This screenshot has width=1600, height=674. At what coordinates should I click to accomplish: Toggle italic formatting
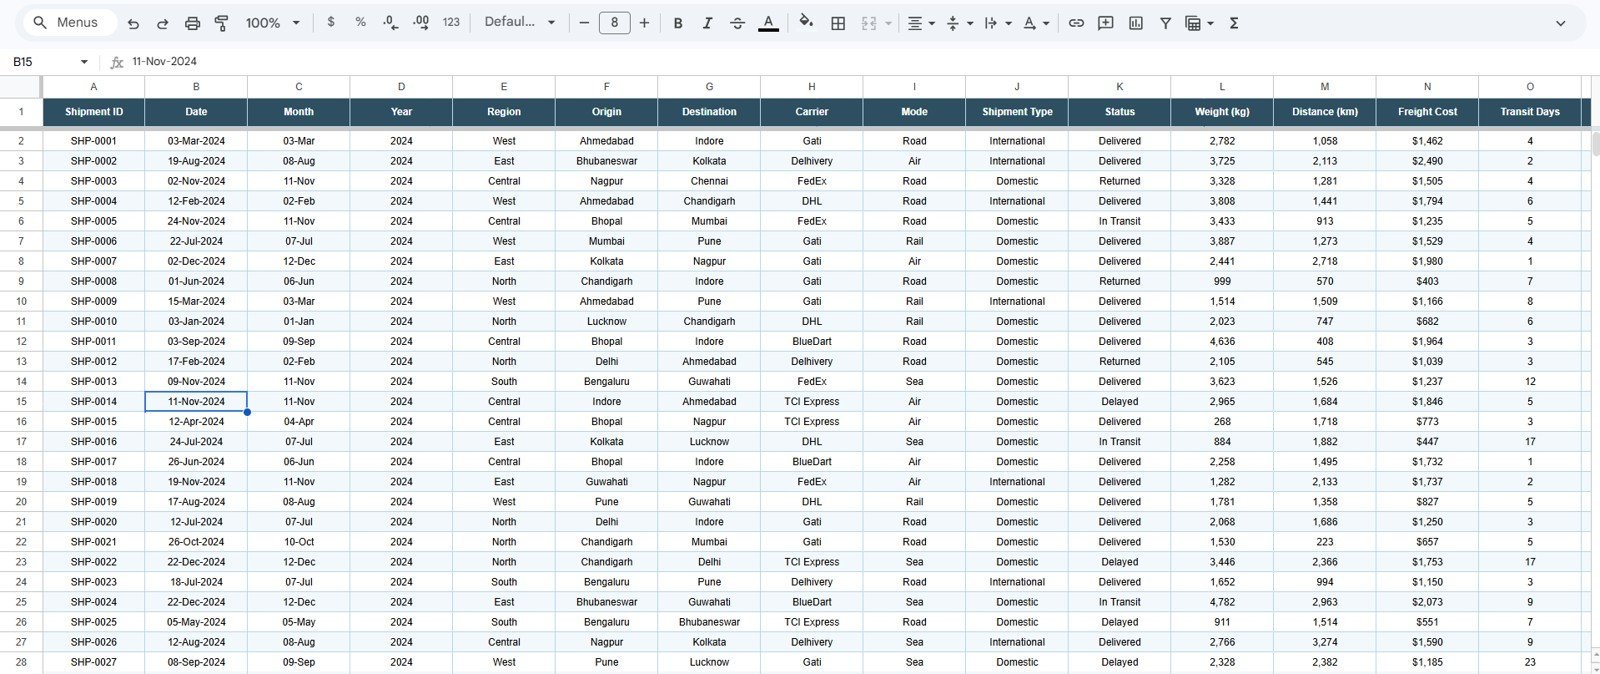point(707,23)
